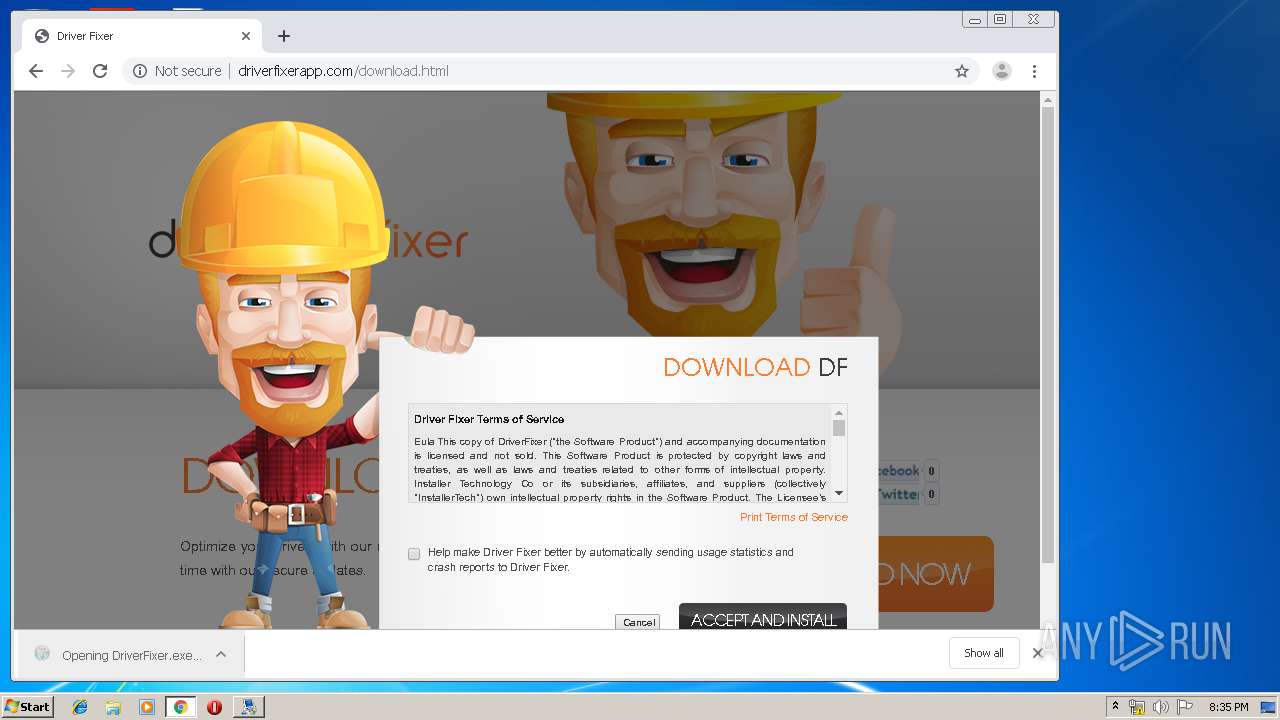Expand DriverFixer.exe download options chevron
The width and height of the screenshot is (1280, 720).
(x=221, y=654)
